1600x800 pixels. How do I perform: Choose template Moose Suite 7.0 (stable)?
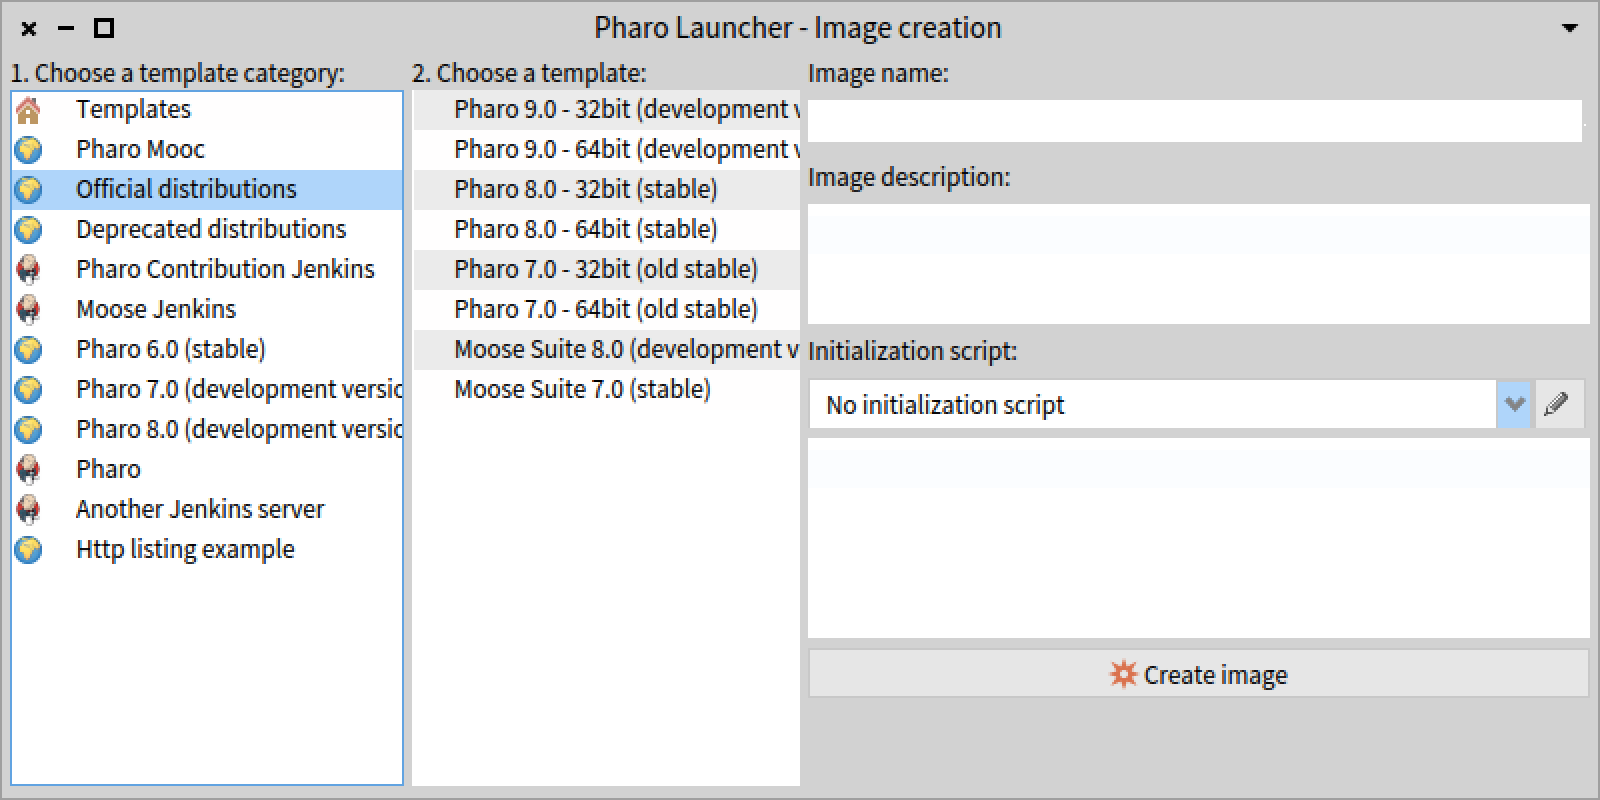click(606, 389)
